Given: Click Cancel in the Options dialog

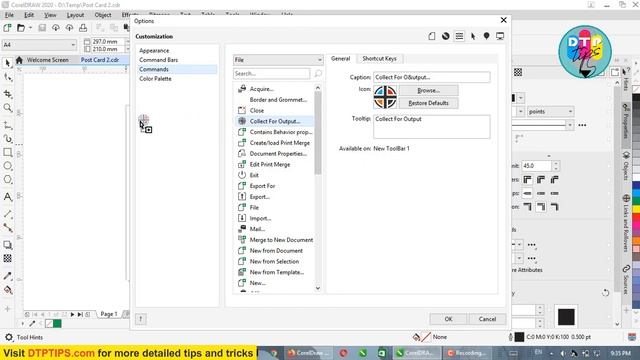Looking at the screenshot, I should pos(487,319).
